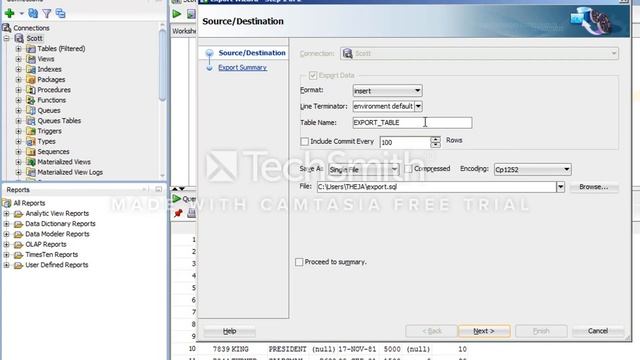Screen dimensions: 640x360
Task: Enable the Include Commit Every checkbox
Action: click(304, 141)
